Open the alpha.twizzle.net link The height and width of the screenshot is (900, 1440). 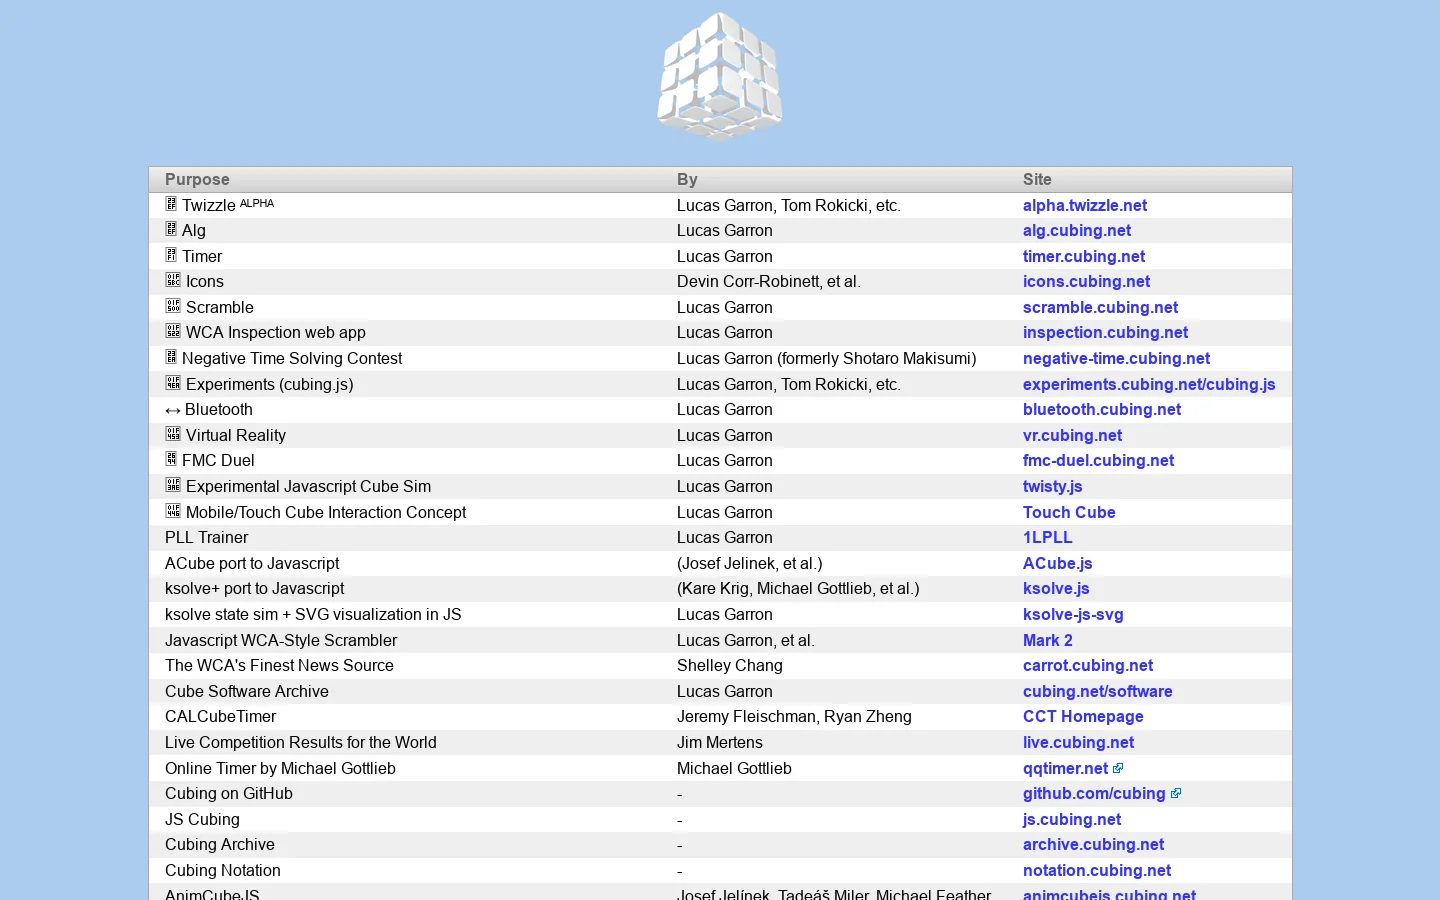tap(1085, 205)
